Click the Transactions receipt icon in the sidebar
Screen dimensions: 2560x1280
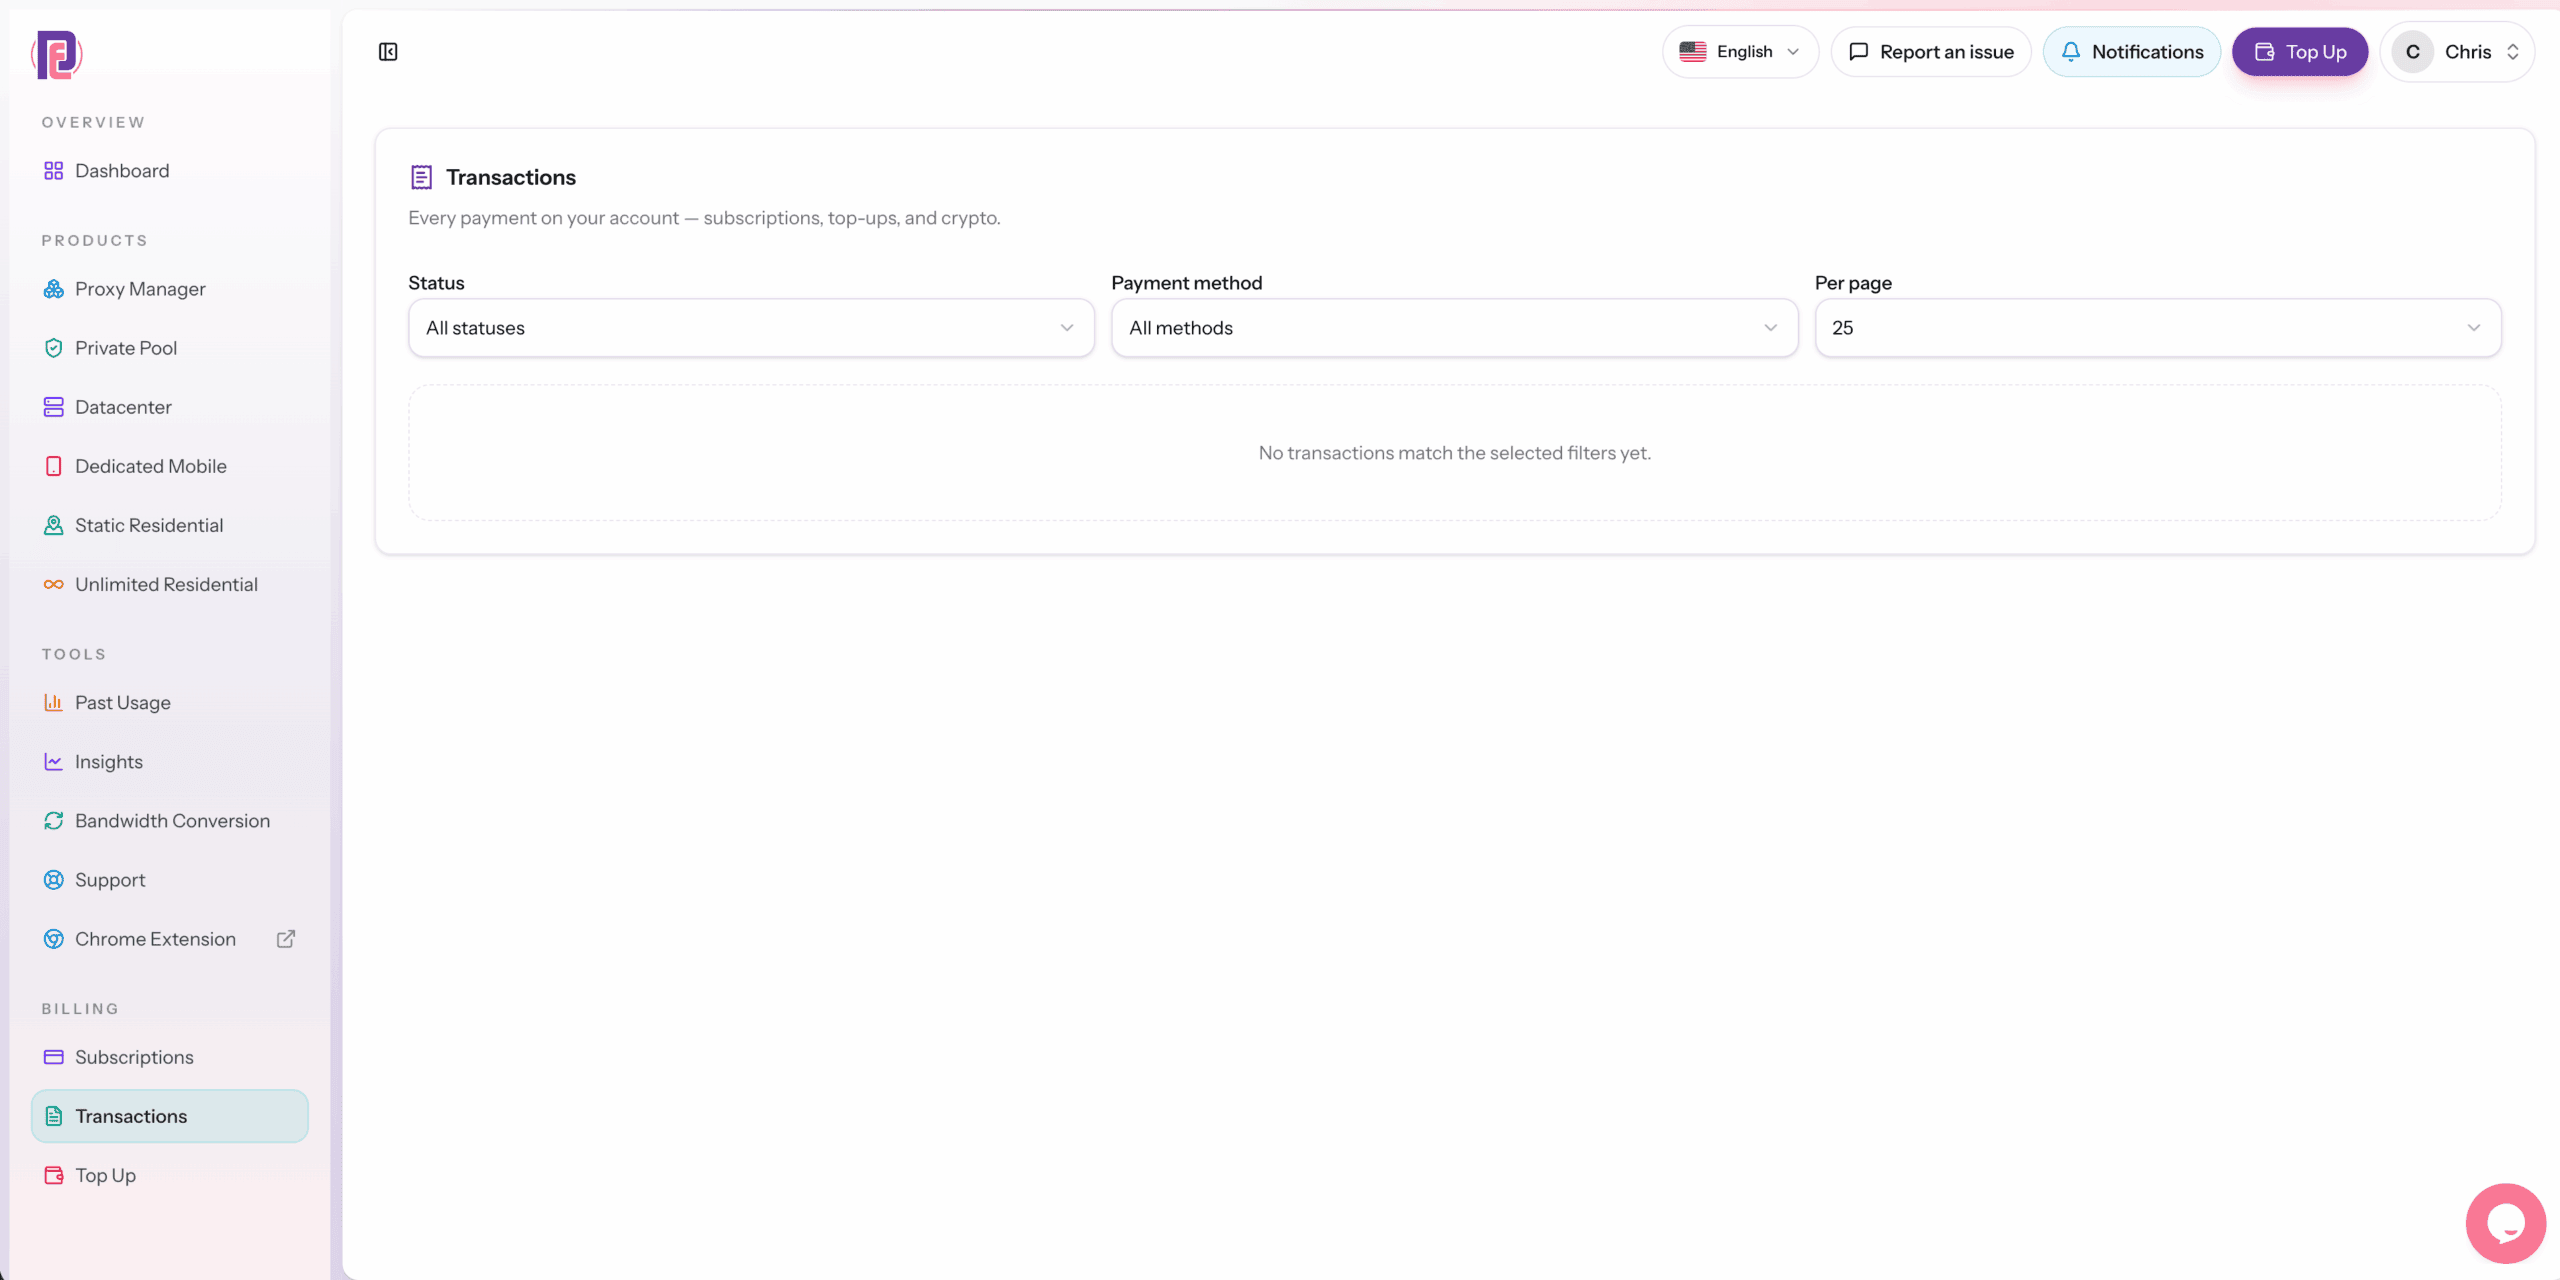[54, 1116]
